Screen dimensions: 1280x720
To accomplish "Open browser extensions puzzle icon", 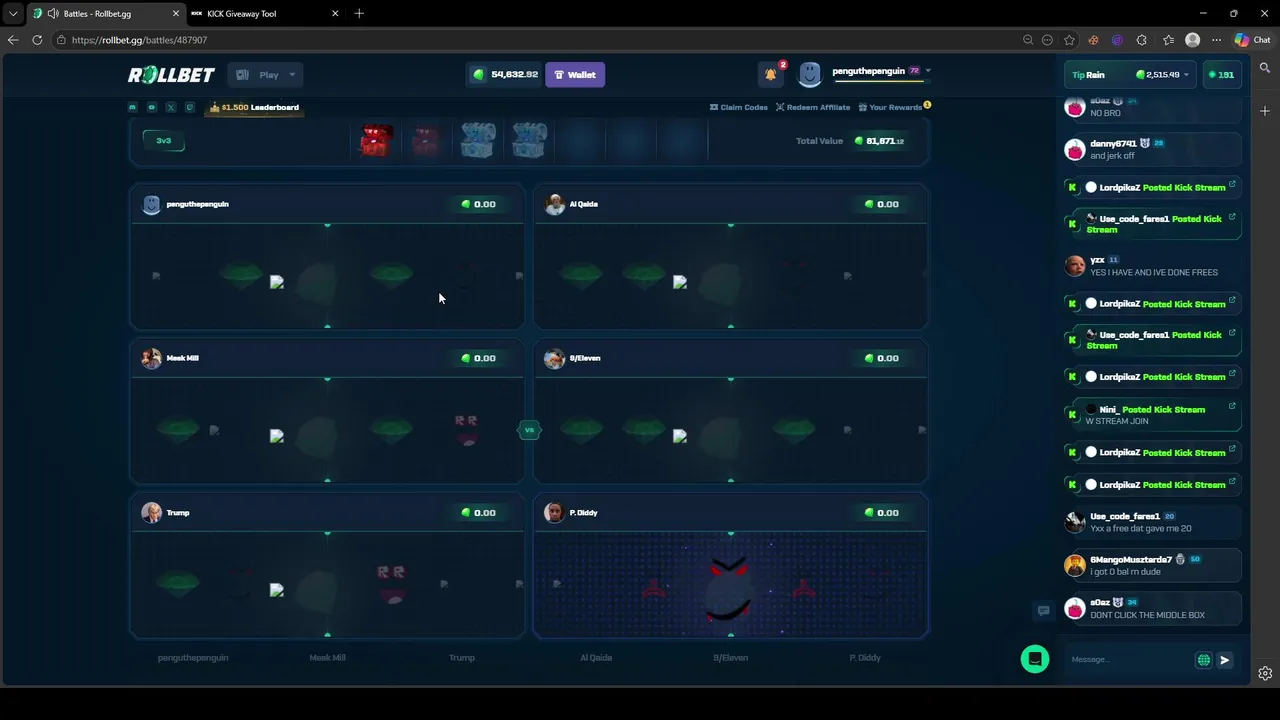I will point(1141,40).
